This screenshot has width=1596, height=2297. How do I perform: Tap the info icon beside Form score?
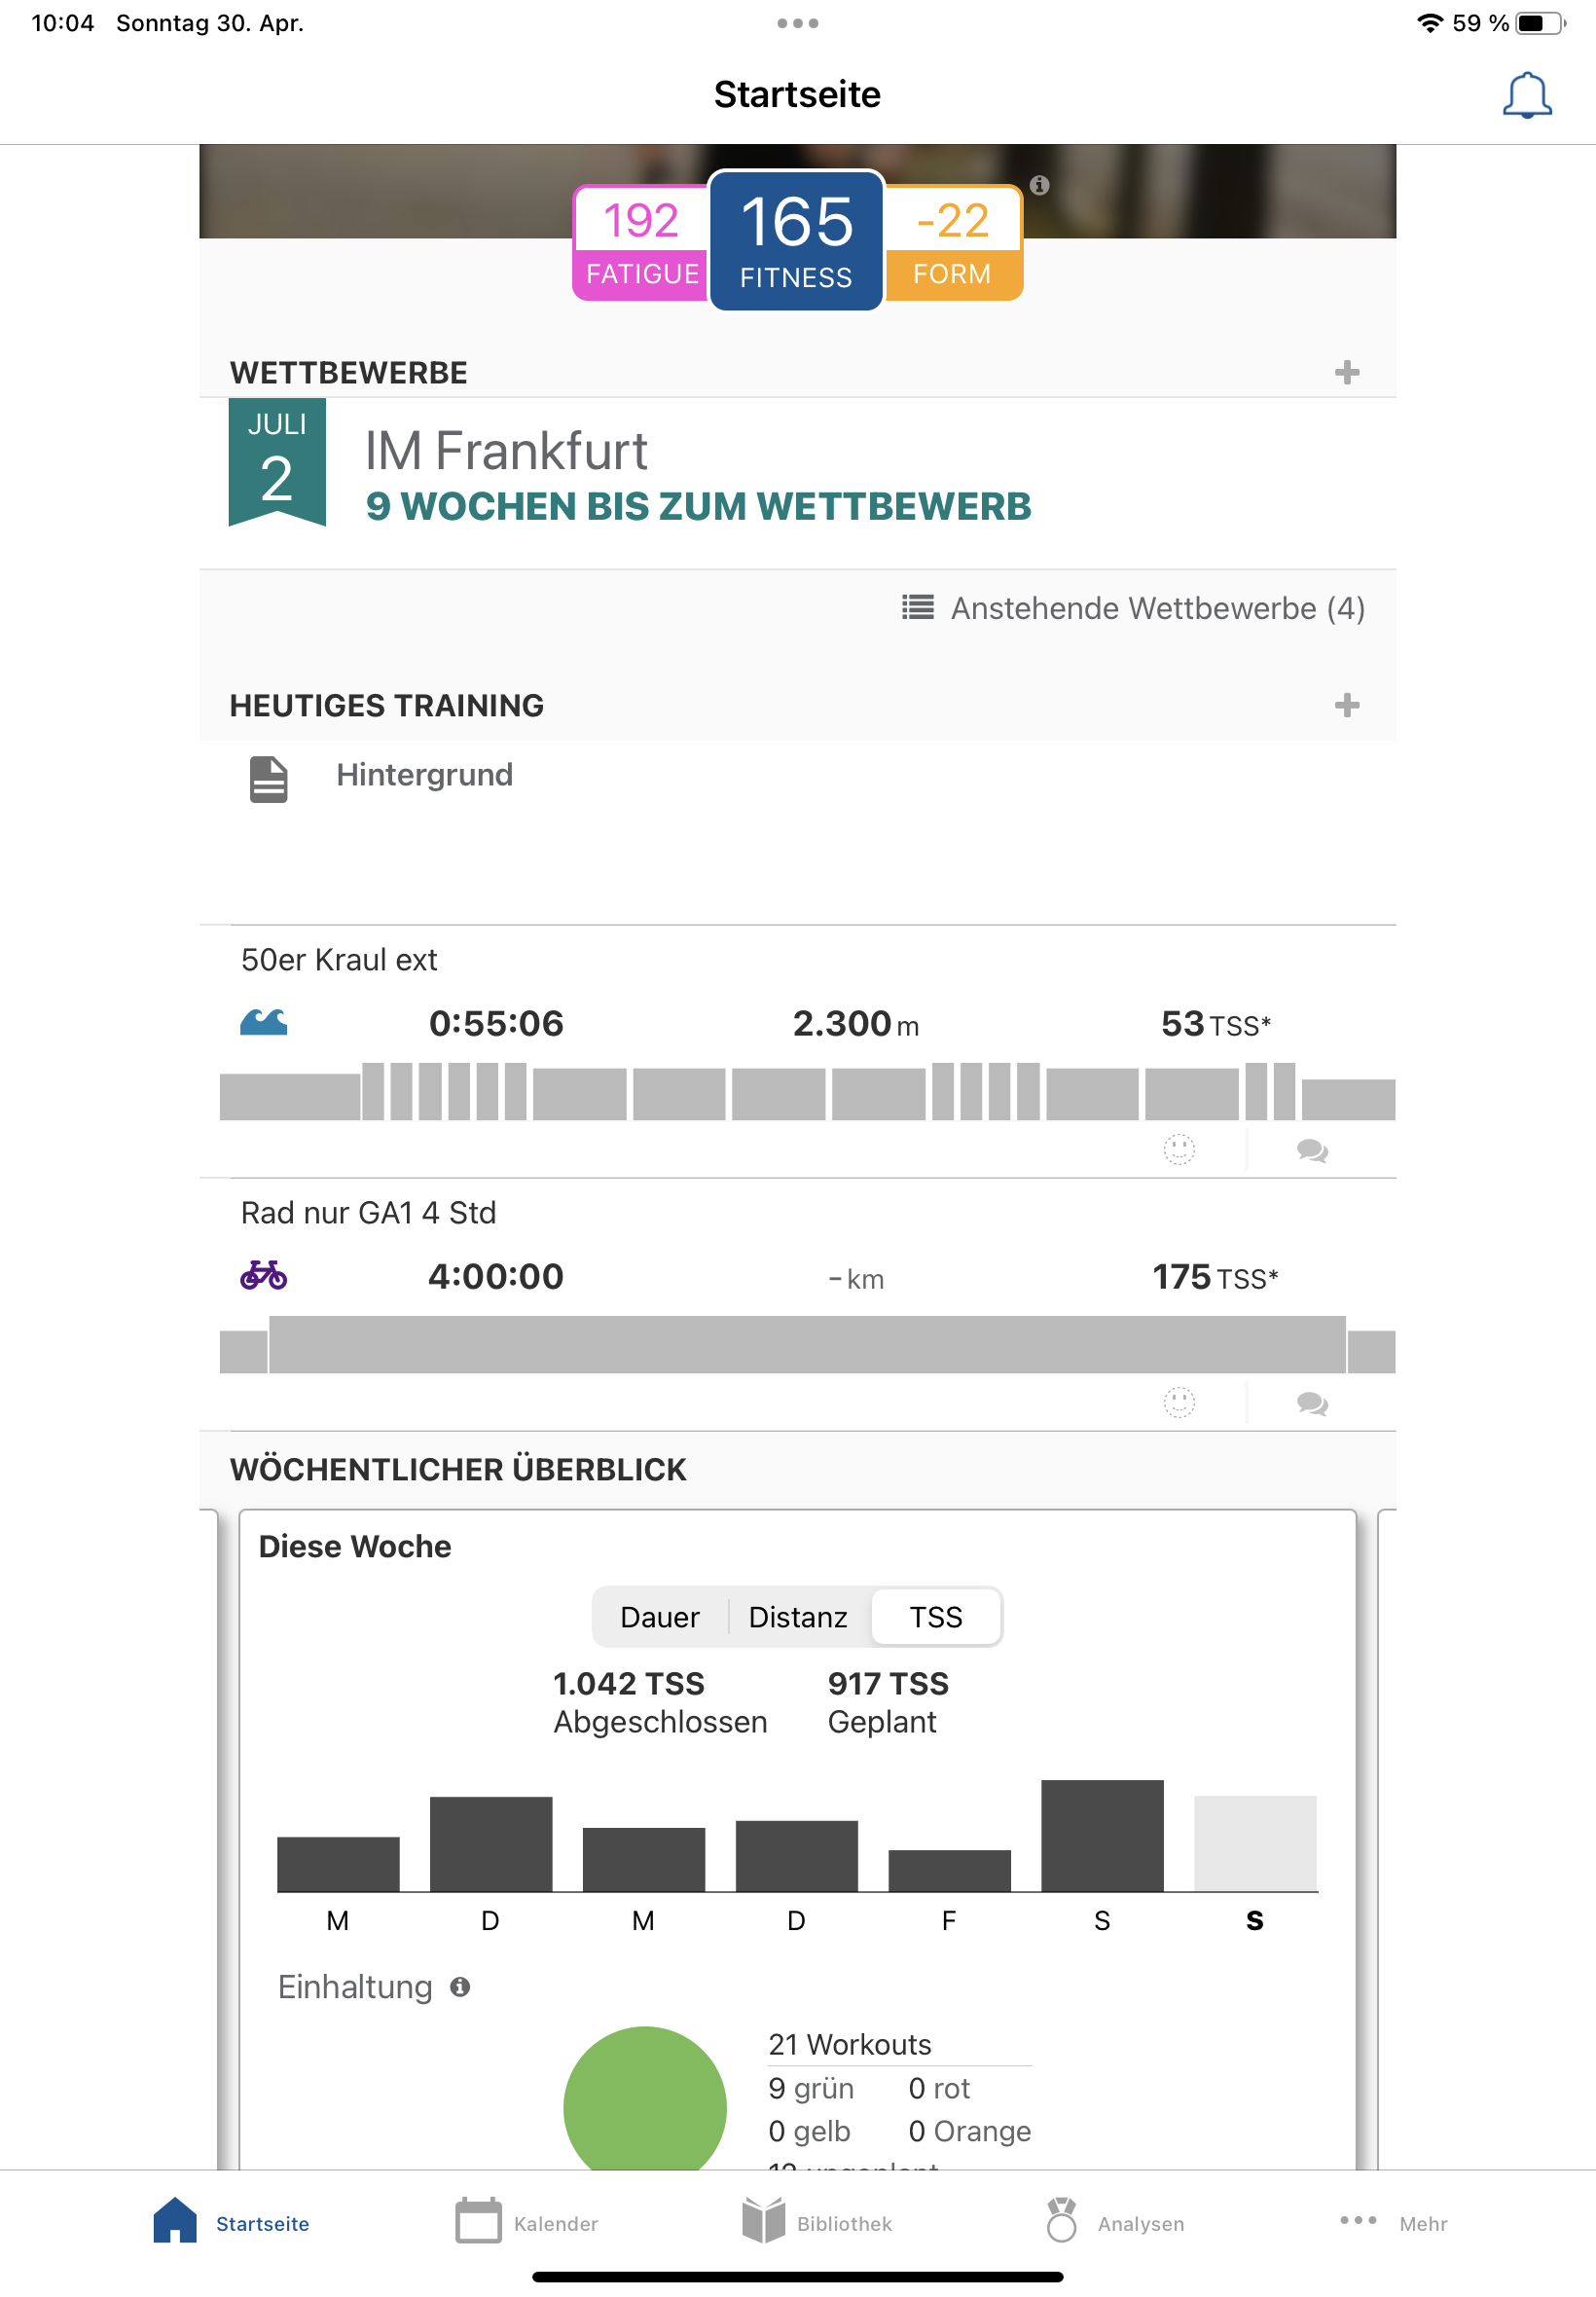coord(1039,185)
